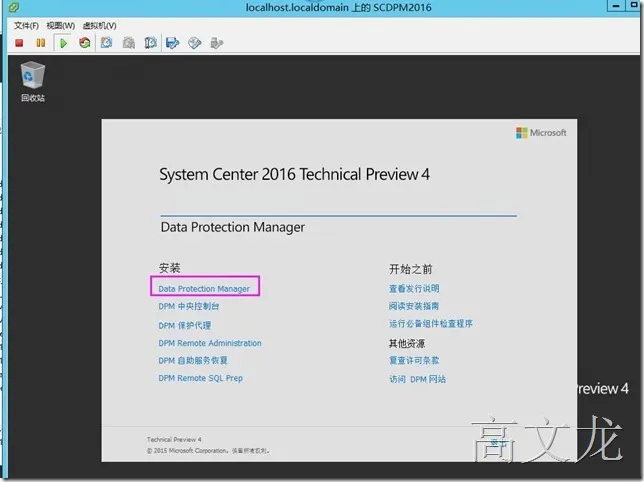Click the revert to snapshot icon
Image resolution: width=644 pixels, height=482 pixels.
point(129,43)
